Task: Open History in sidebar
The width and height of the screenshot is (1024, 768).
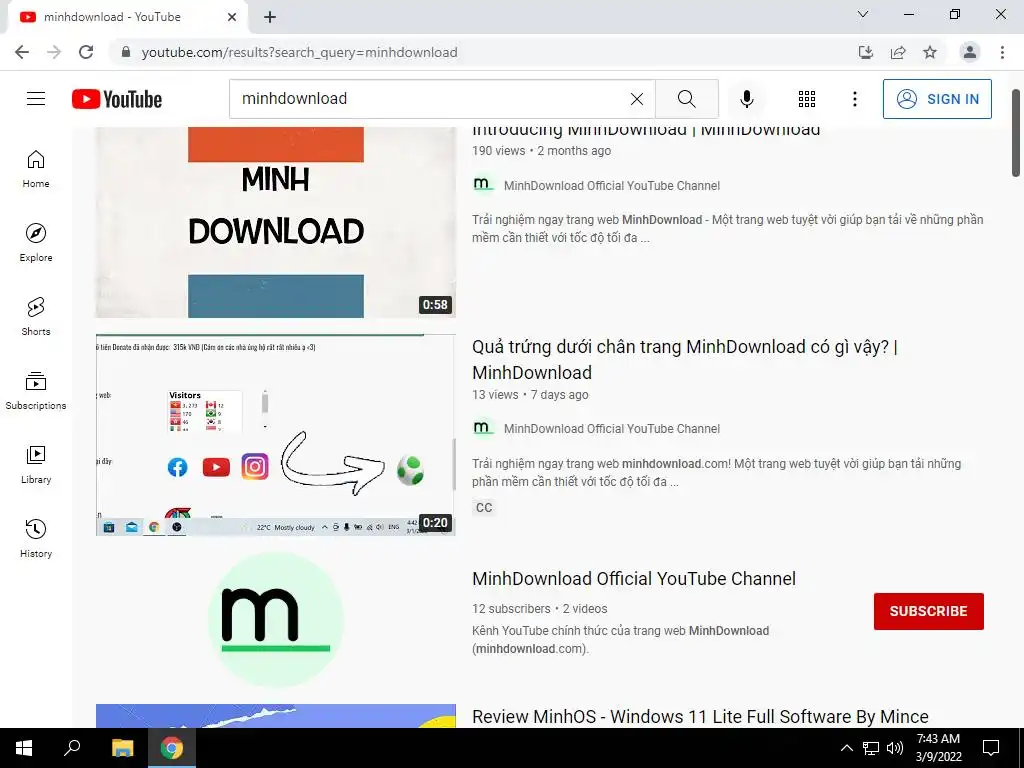Action: (36, 539)
